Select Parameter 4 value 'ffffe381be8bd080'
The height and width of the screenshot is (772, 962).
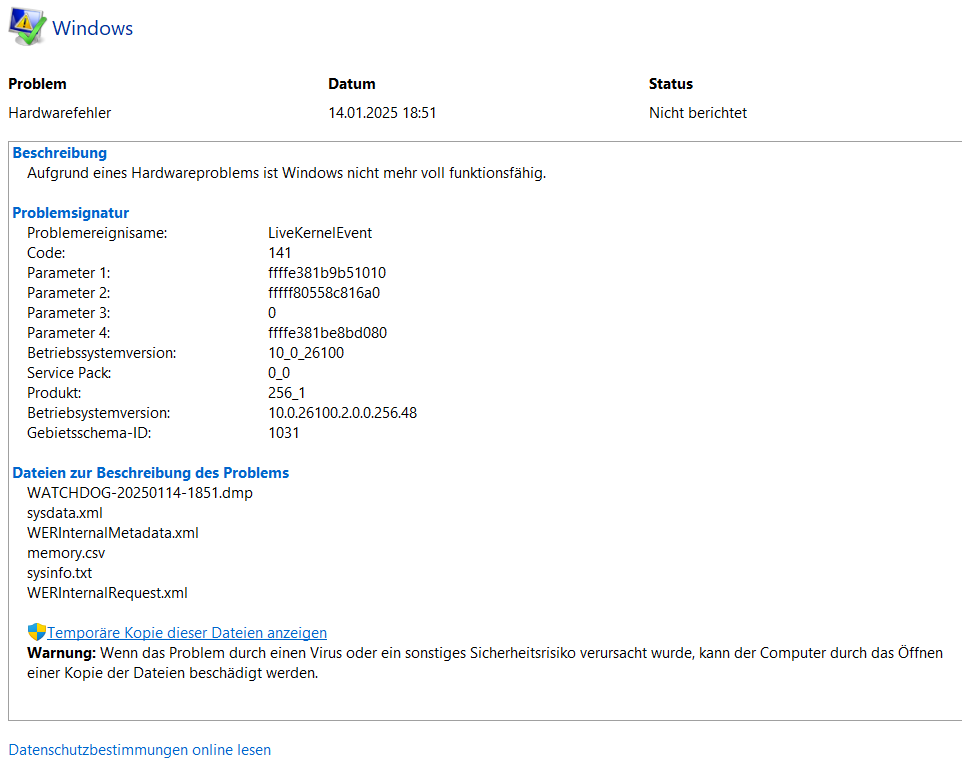(327, 333)
